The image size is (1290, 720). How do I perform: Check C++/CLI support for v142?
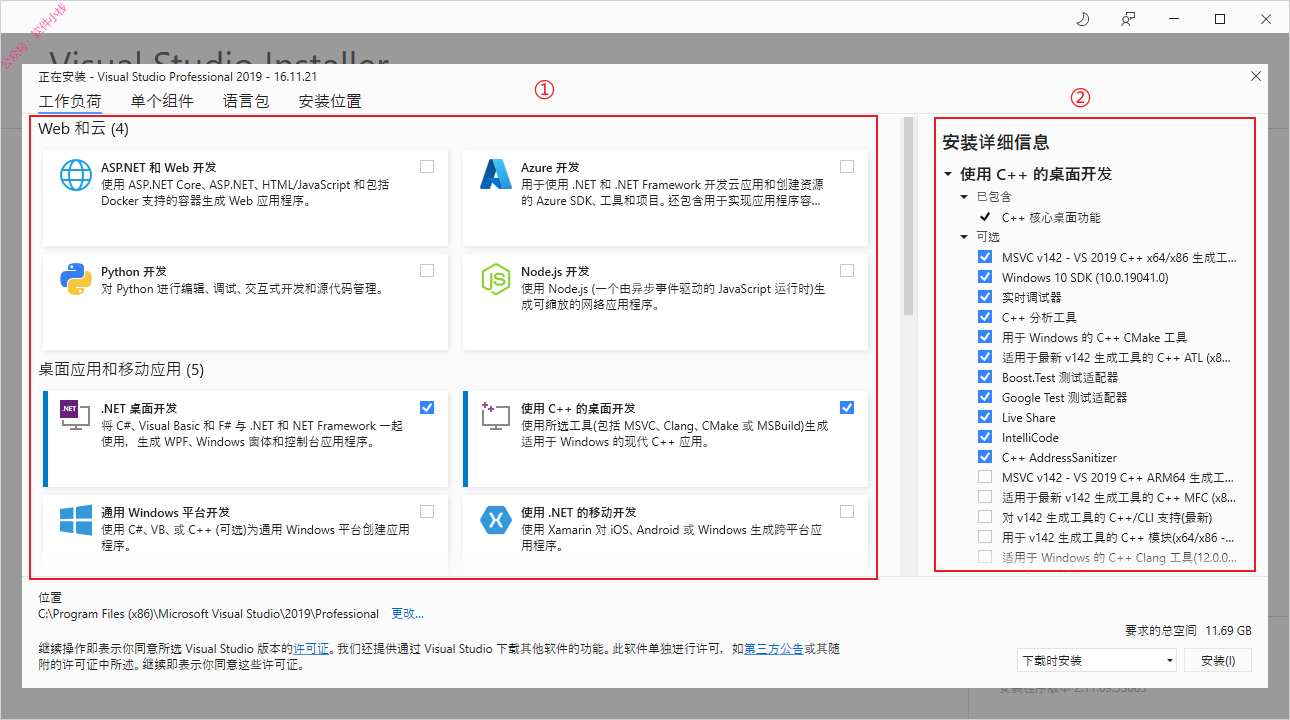(x=985, y=517)
